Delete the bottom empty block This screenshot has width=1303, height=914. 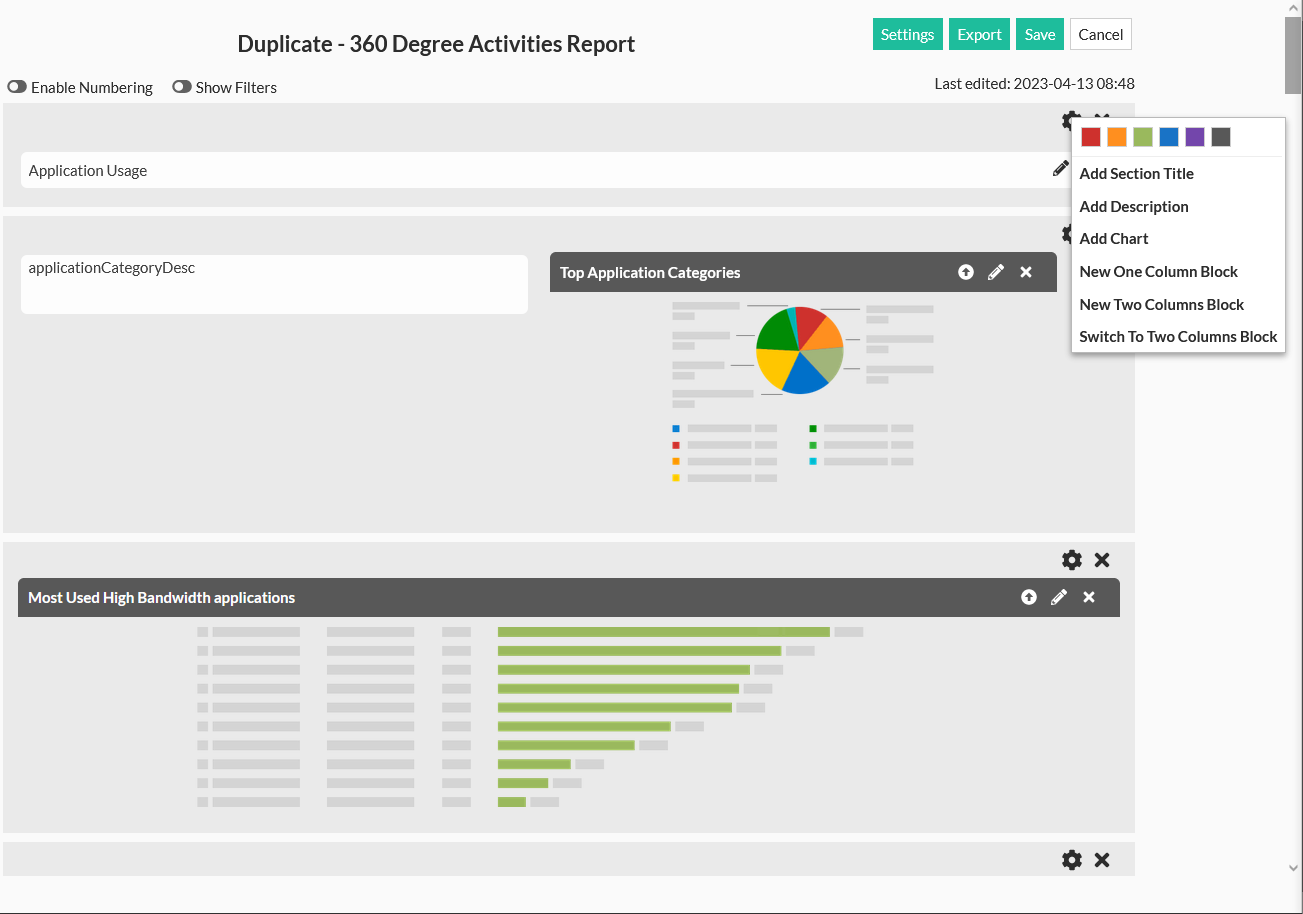pos(1101,859)
